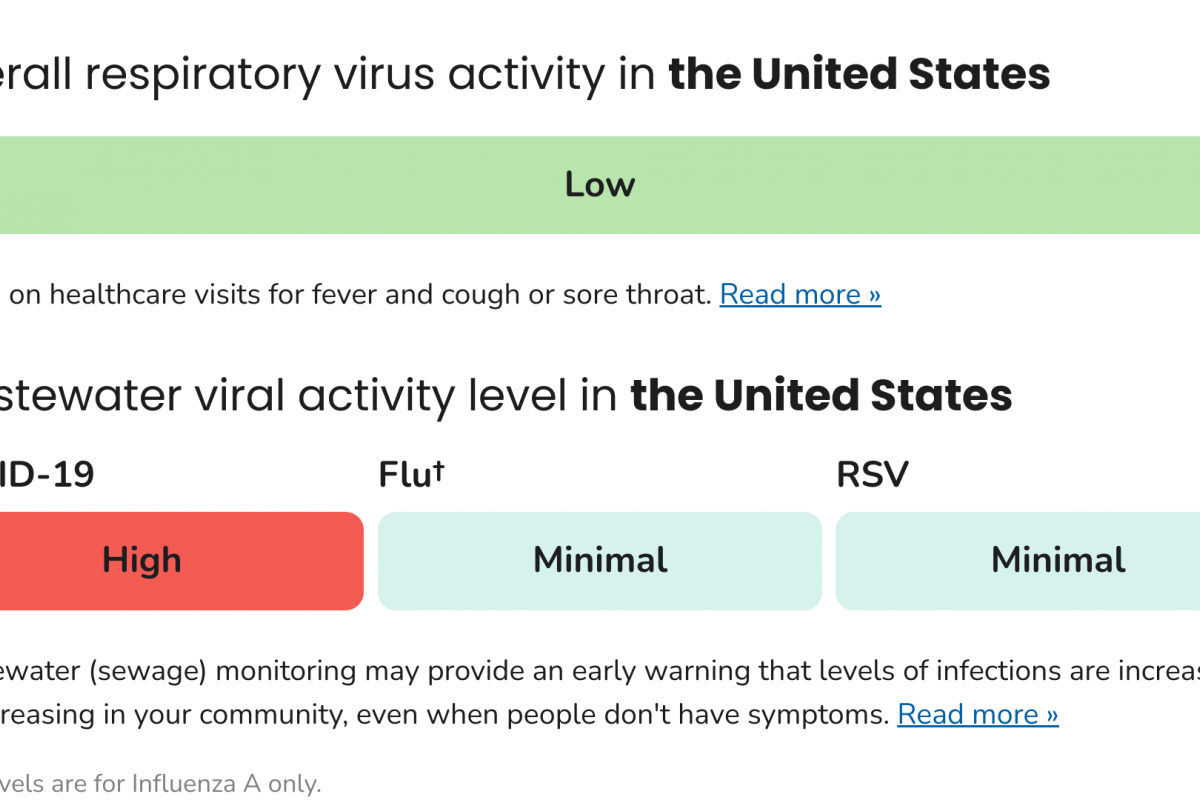Viewport: 1200px width, 800px height.
Task: Click 'the United States' in respiratory virus heading
Action: 859,75
